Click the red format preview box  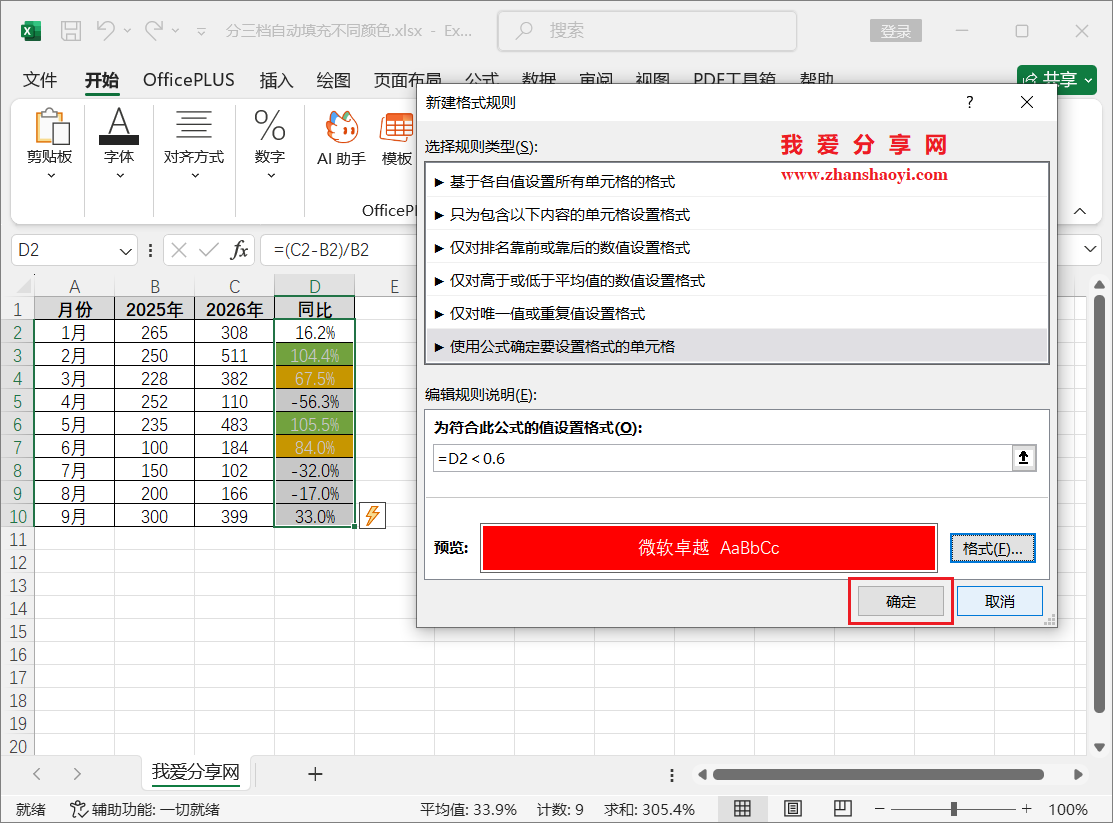pyautogui.click(x=708, y=547)
